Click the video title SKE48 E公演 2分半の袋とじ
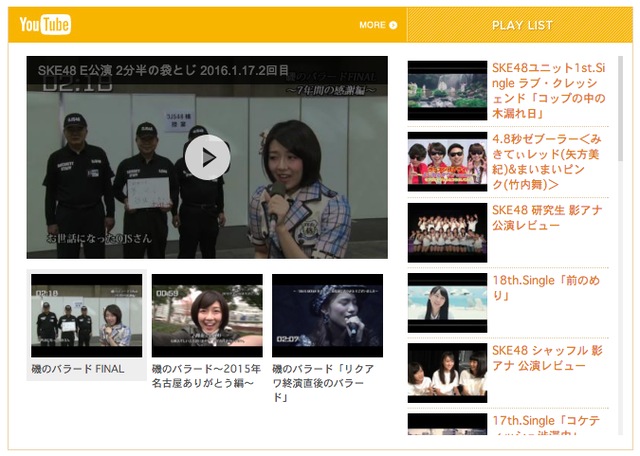The height and width of the screenshot is (456, 640). pyautogui.click(x=163, y=70)
